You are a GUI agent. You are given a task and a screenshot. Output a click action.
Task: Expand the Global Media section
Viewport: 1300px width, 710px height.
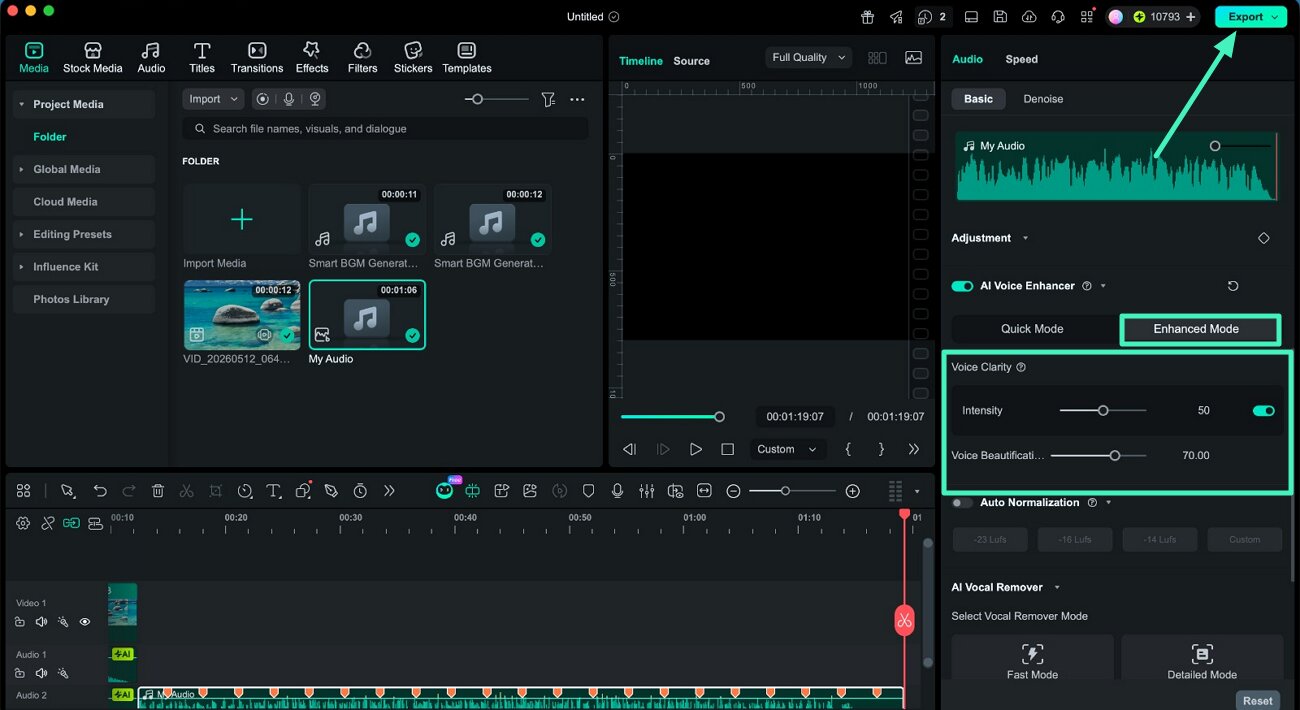pyautogui.click(x=21, y=170)
